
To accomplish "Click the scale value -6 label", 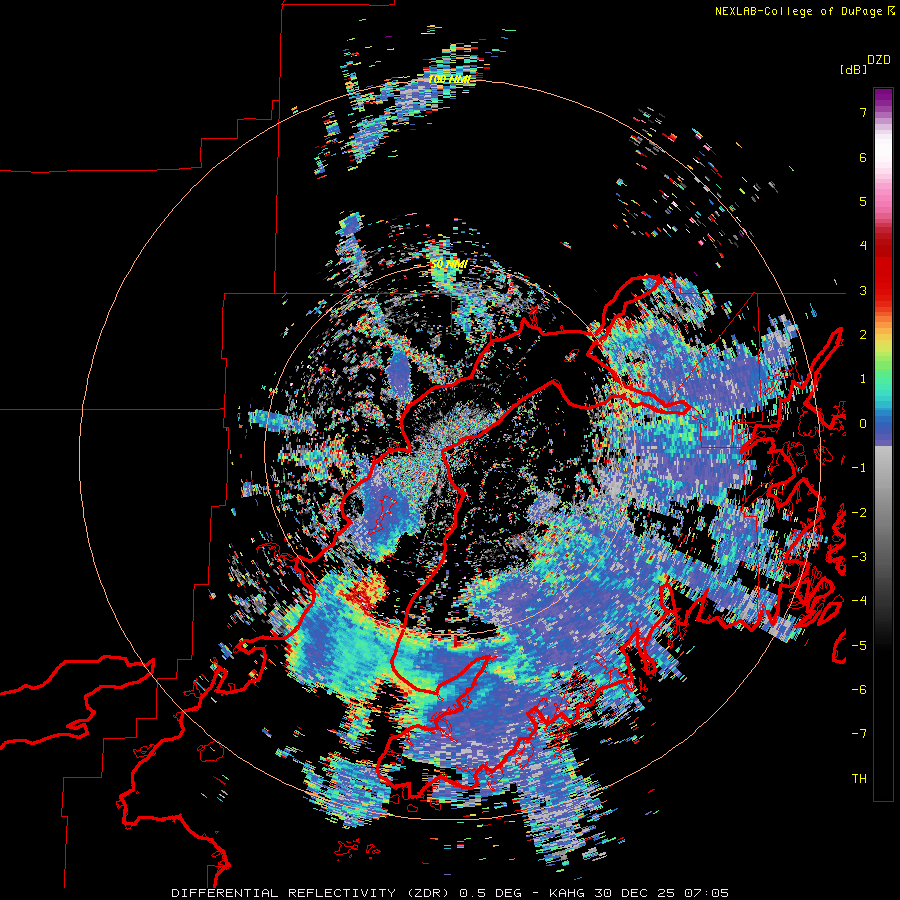I will click(859, 690).
